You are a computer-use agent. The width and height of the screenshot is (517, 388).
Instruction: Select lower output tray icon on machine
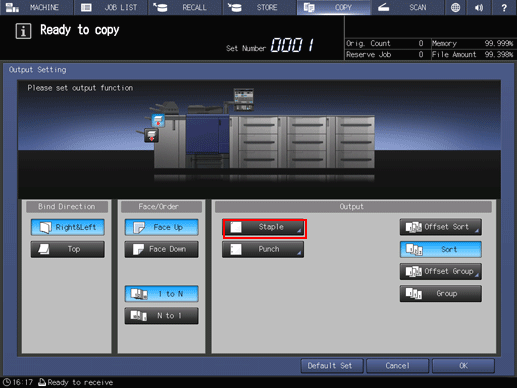tap(151, 135)
